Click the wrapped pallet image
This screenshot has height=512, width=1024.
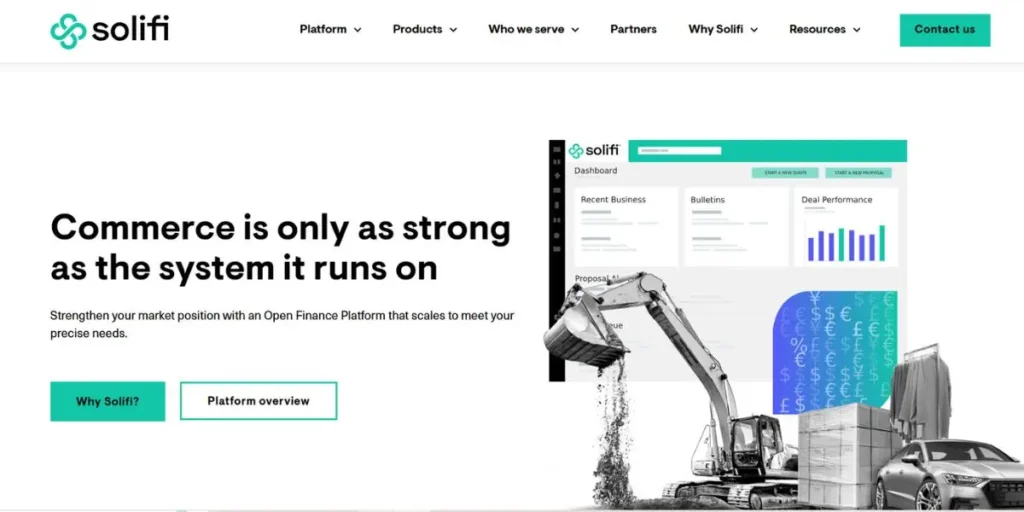point(846,454)
